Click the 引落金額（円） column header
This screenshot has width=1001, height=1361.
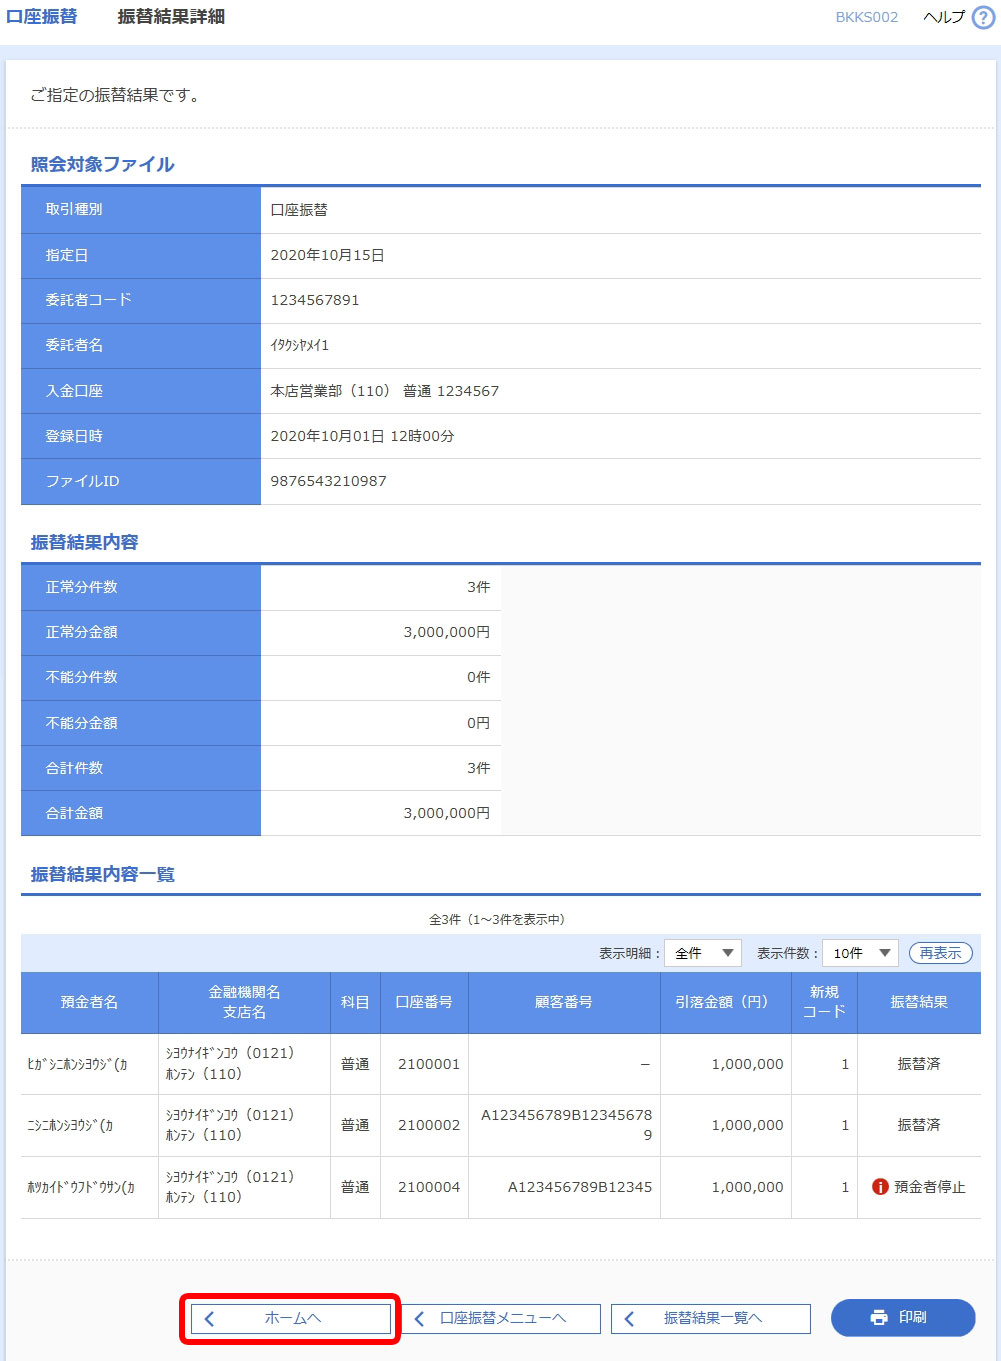coord(726,1002)
